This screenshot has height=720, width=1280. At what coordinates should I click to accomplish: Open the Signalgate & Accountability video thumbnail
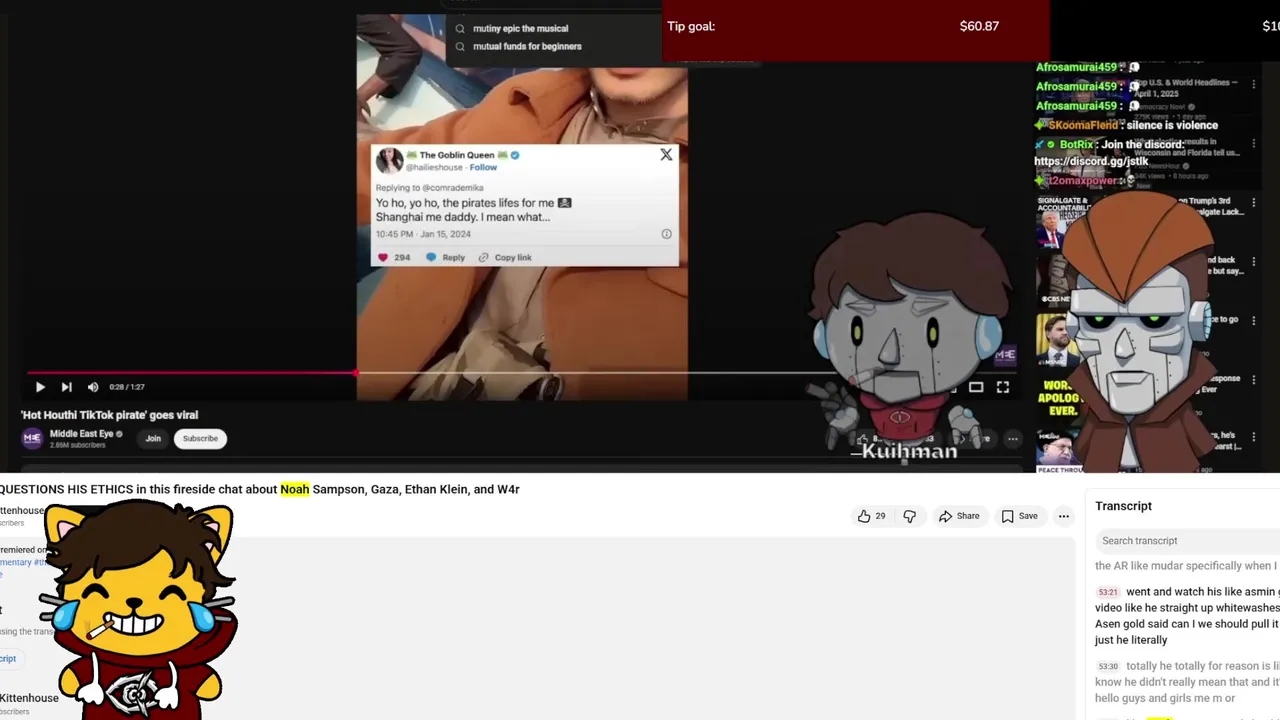point(1051,221)
